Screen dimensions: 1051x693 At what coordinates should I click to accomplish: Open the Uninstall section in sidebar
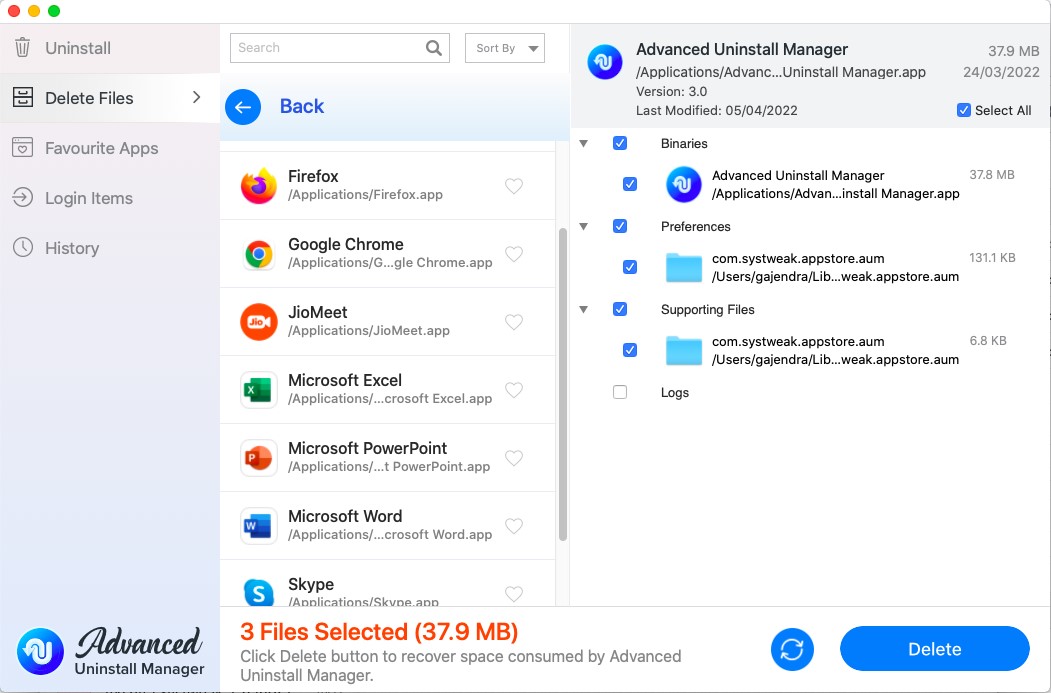pyautogui.click(x=78, y=48)
